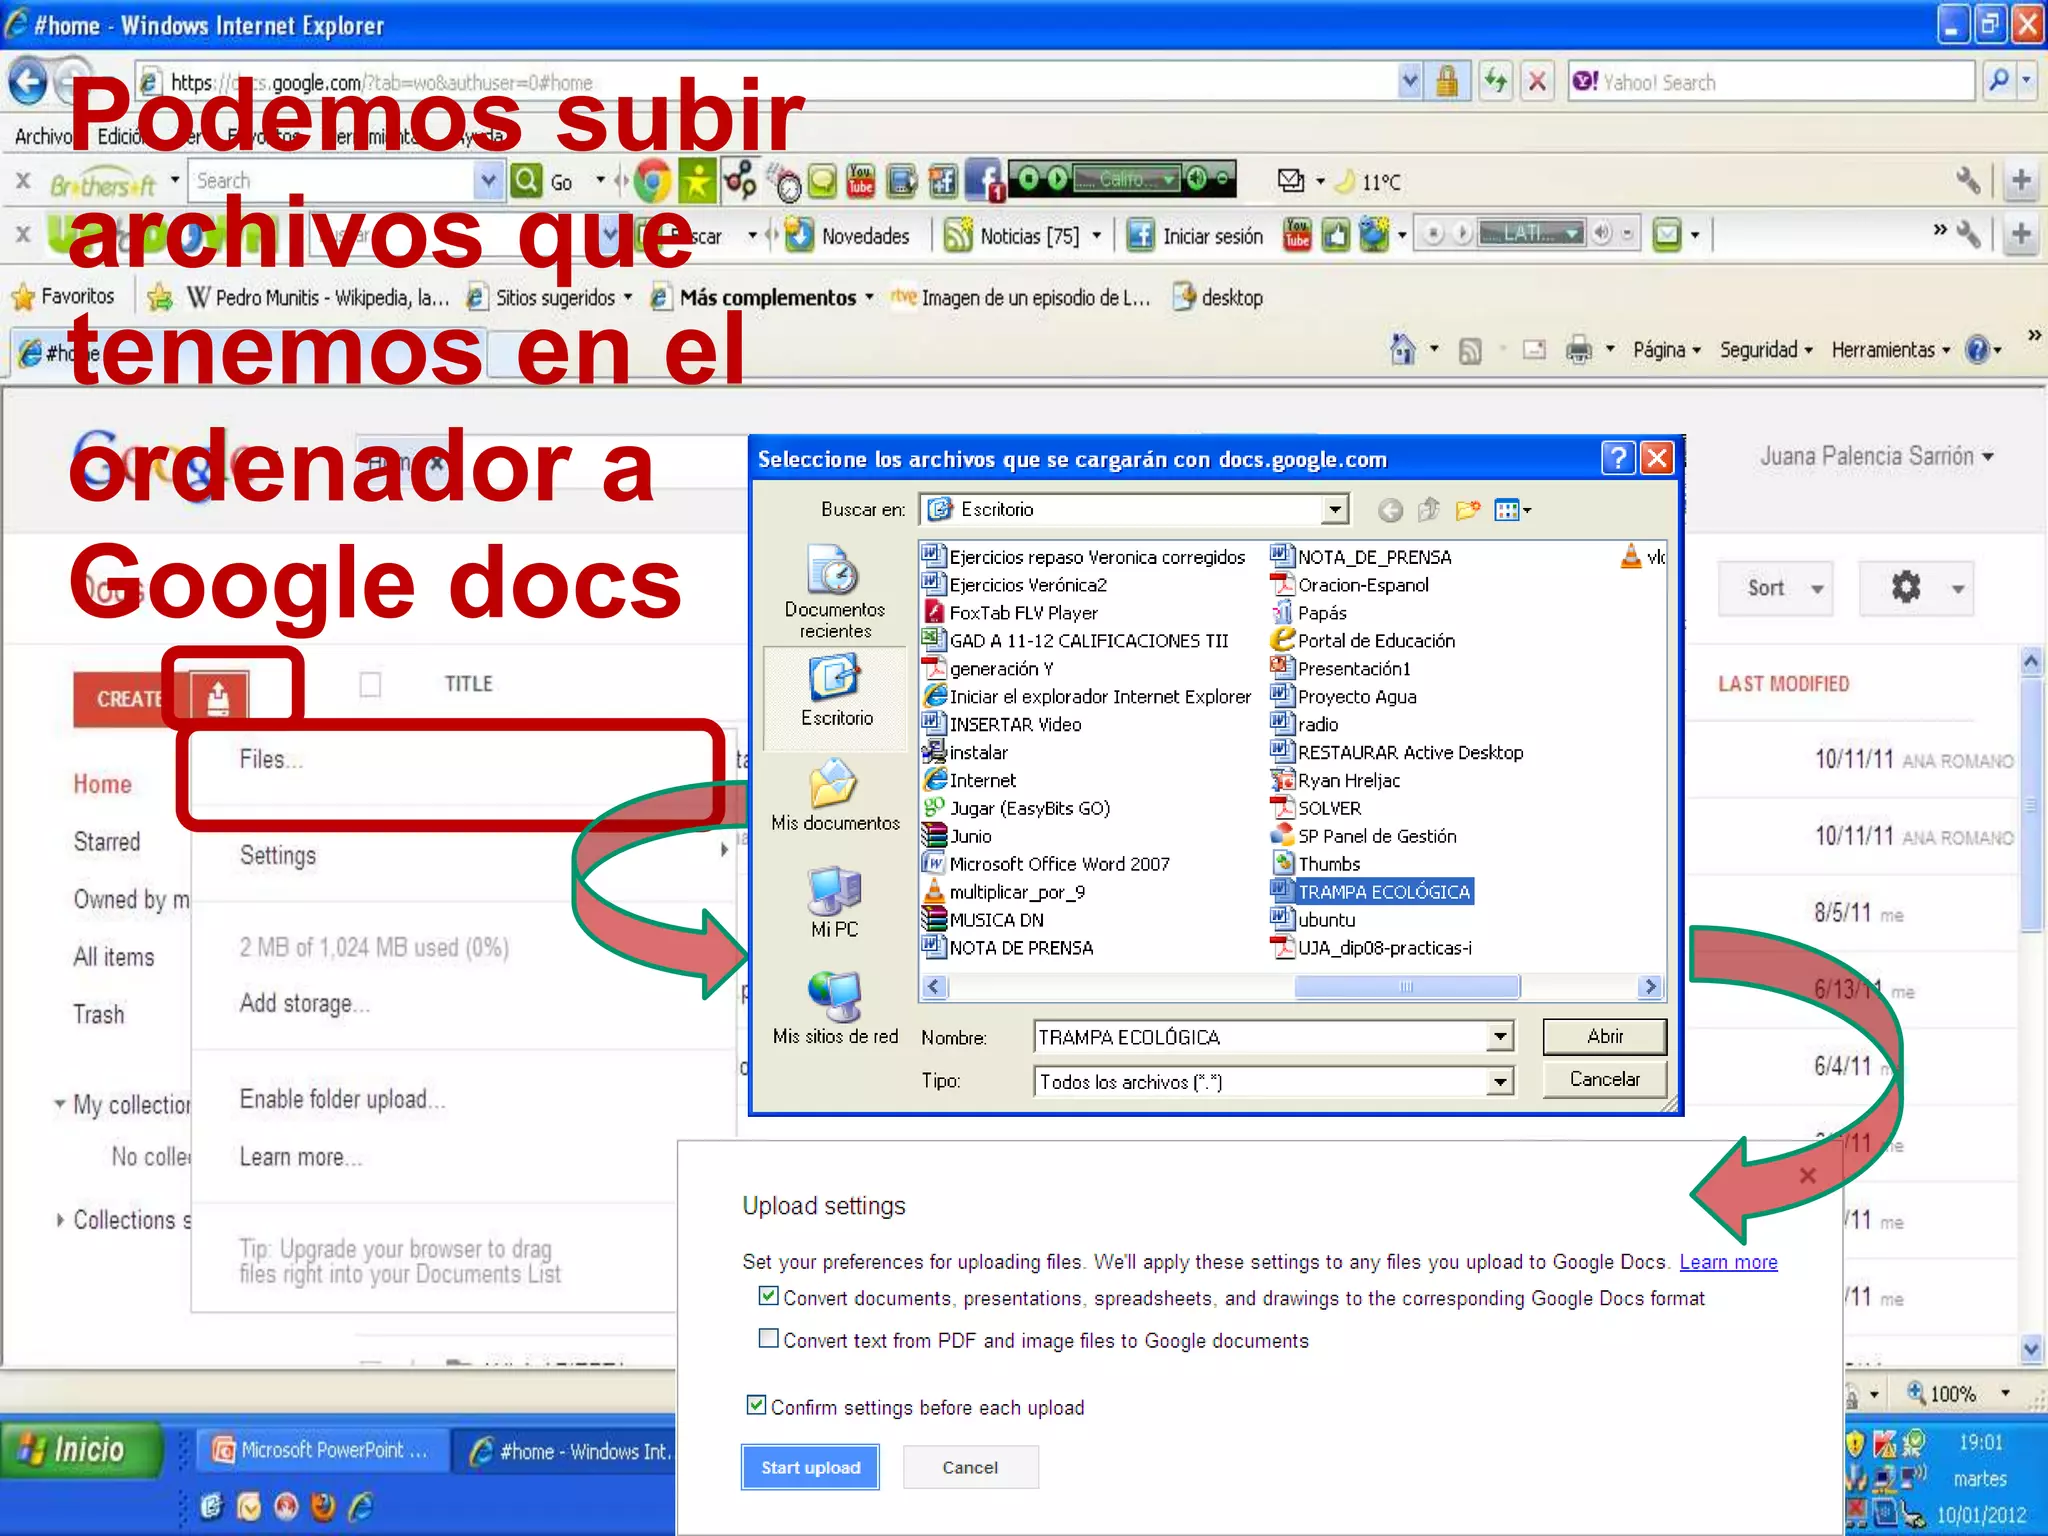Click the security lock icon in address bar
The width and height of the screenshot is (2048, 1536).
1447,81
